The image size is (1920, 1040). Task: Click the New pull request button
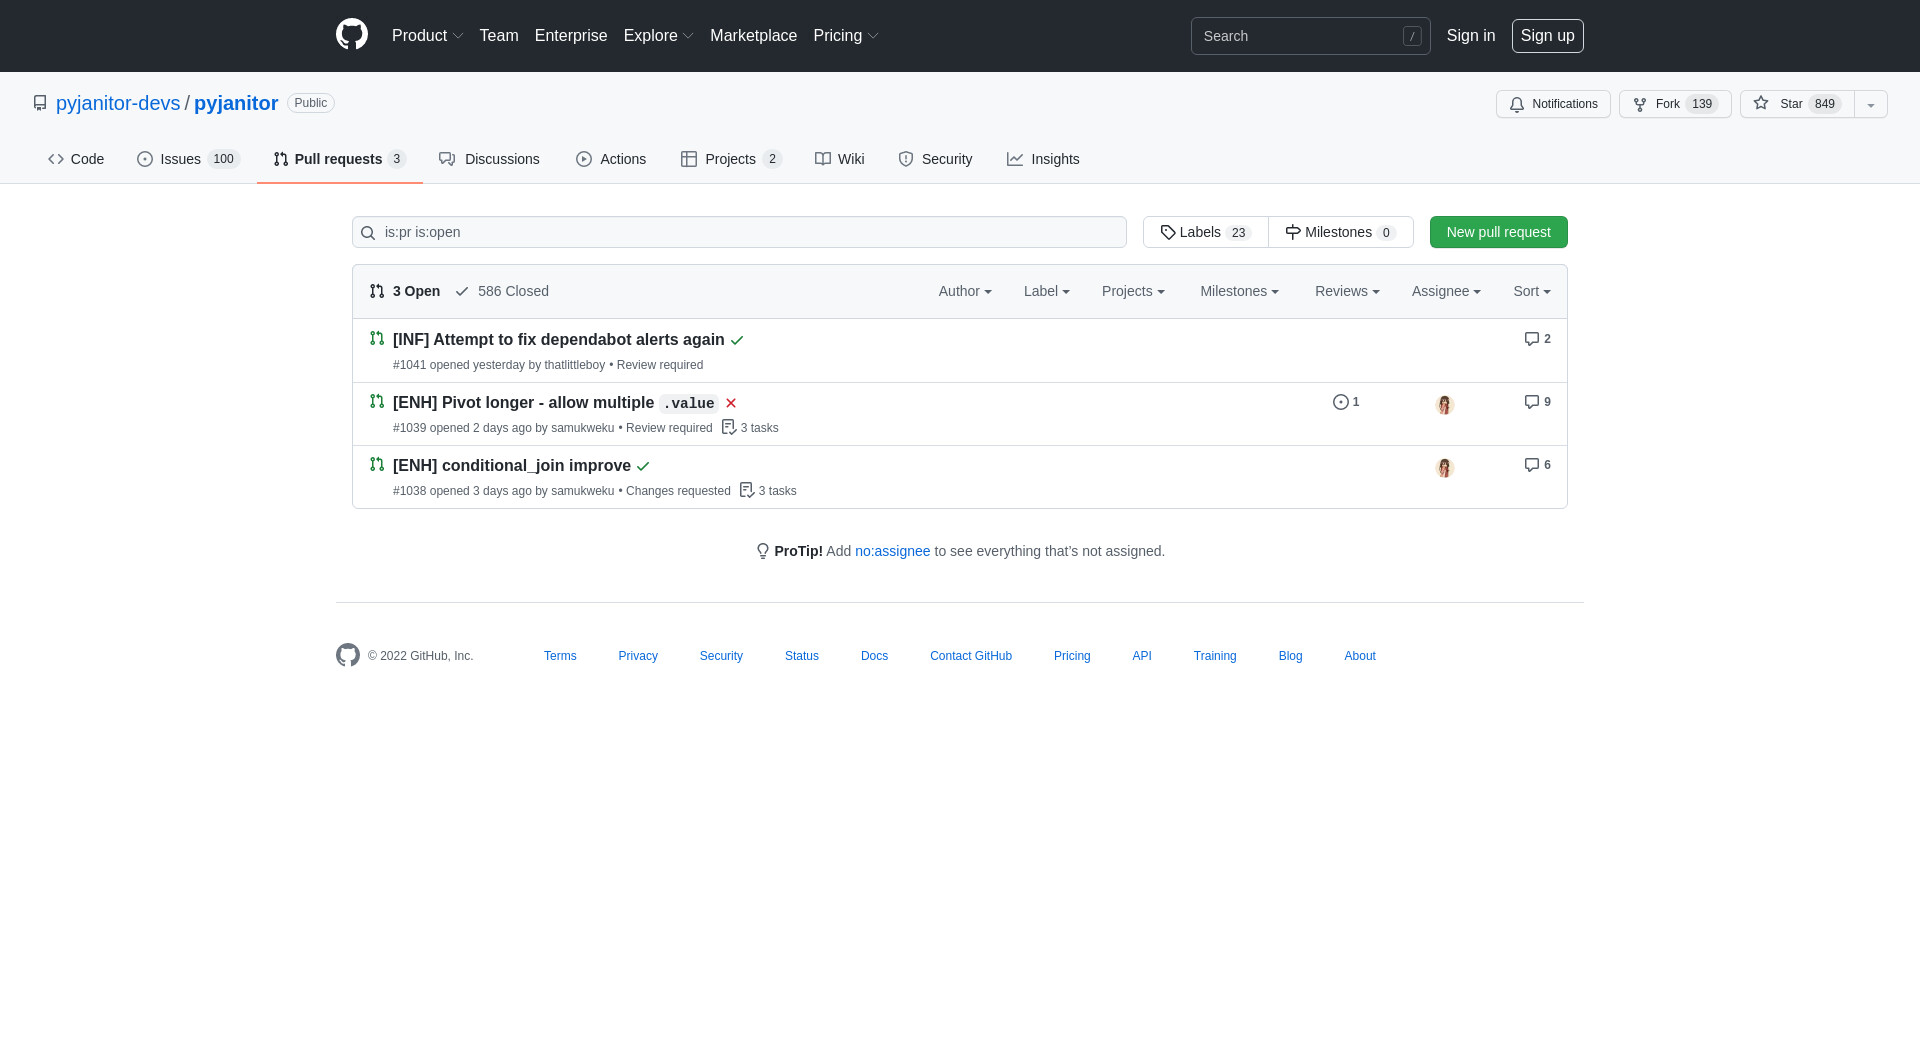coord(1498,232)
